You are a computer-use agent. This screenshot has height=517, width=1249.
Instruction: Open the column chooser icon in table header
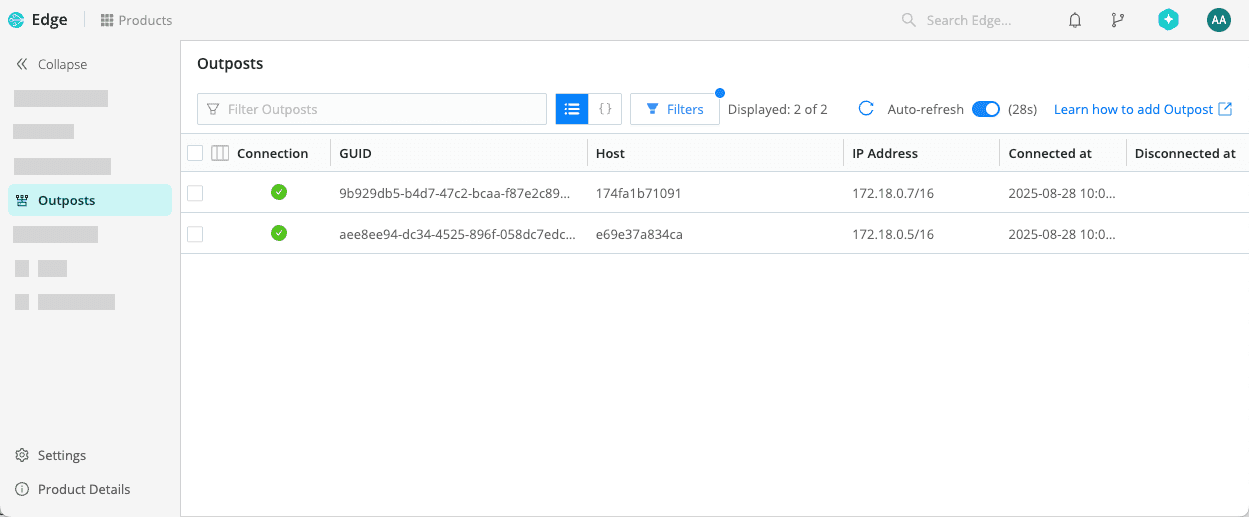pyautogui.click(x=220, y=153)
